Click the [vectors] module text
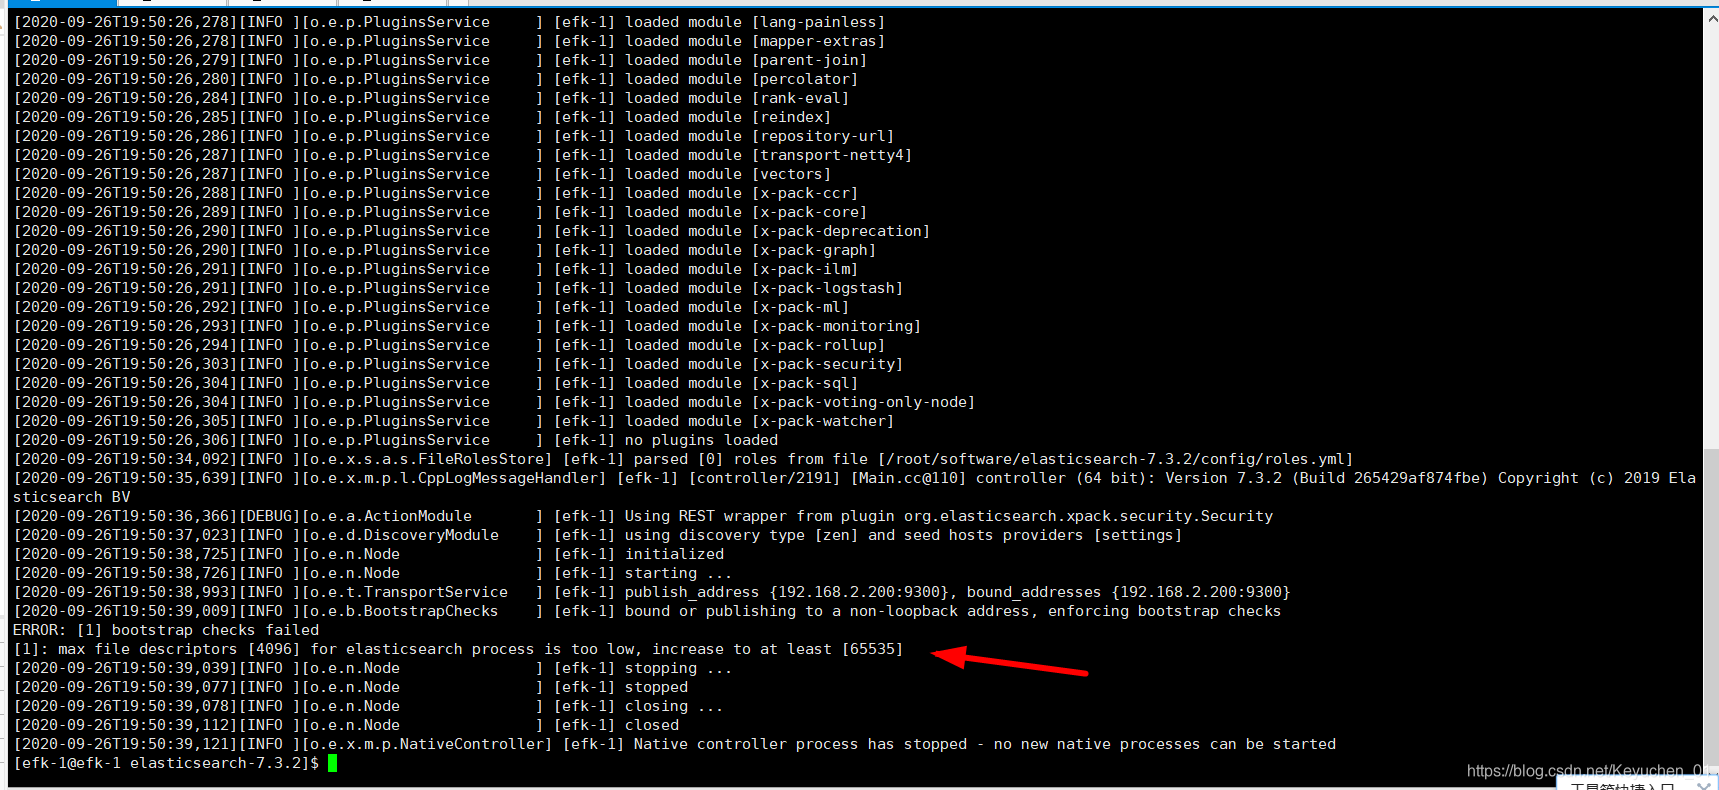This screenshot has height=790, width=1719. [x=791, y=174]
